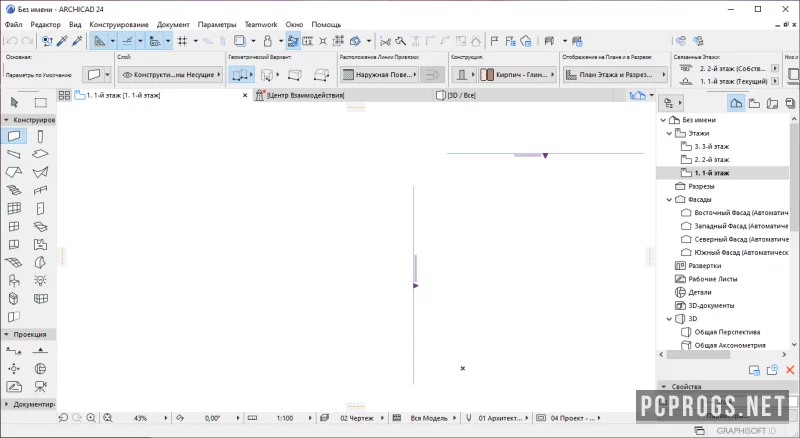
Task: Select the Shell tool
Action: [x=40, y=172]
